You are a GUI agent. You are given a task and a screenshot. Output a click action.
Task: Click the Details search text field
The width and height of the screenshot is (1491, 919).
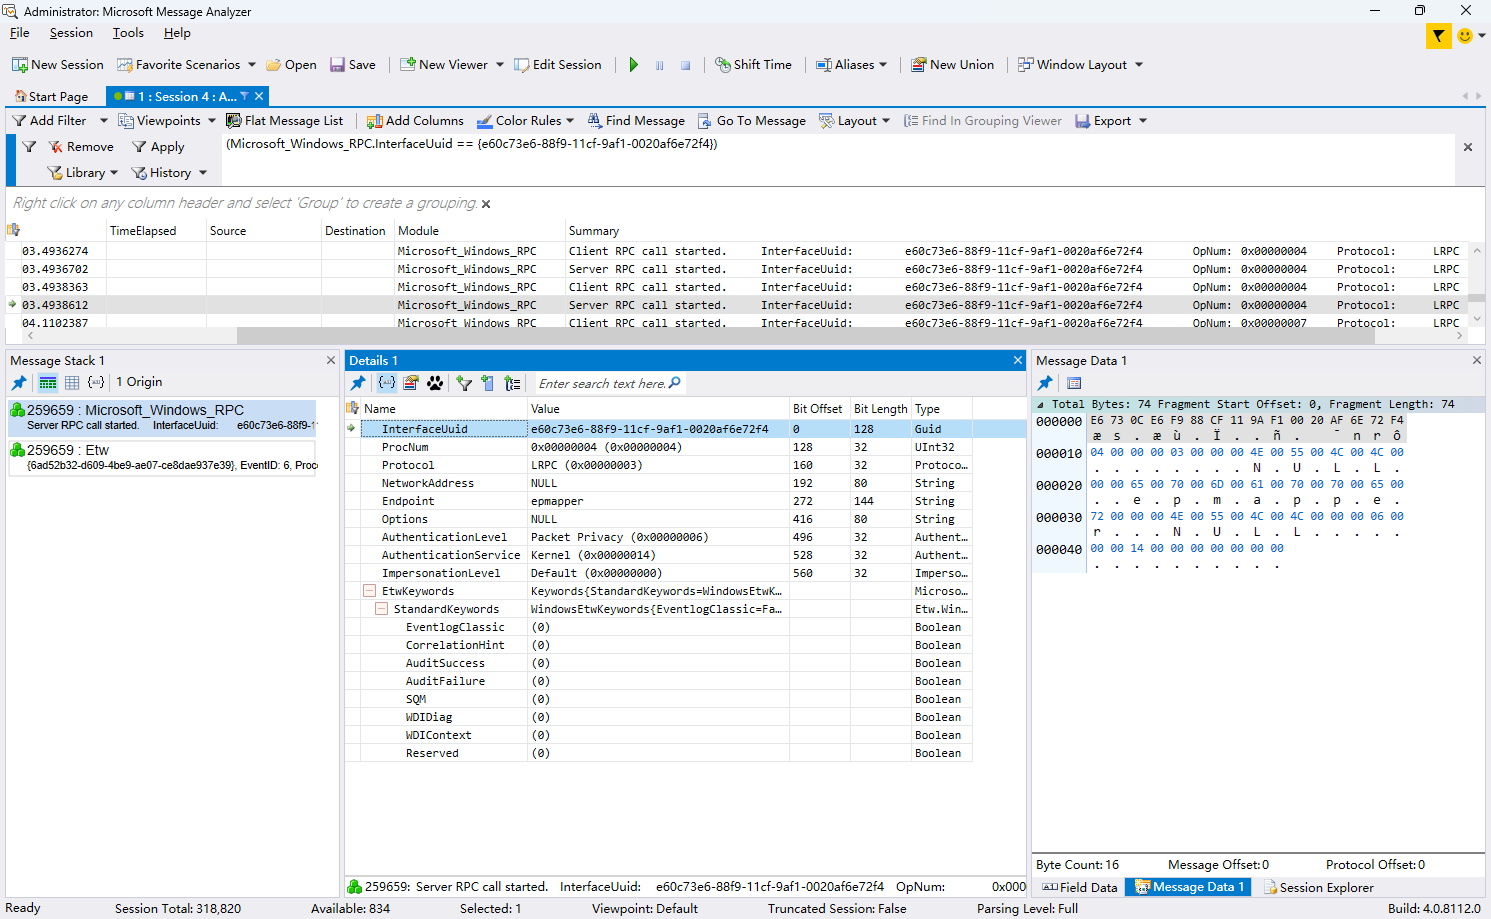click(x=603, y=383)
